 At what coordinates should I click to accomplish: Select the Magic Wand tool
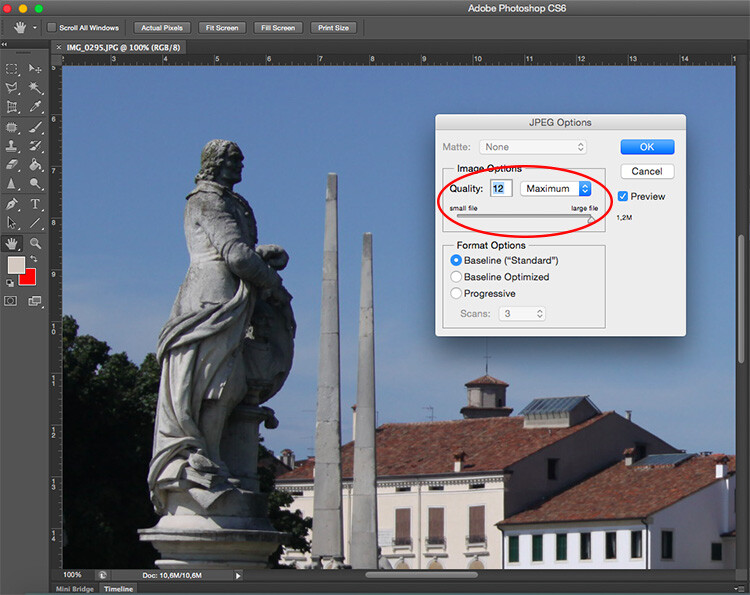coord(36,88)
